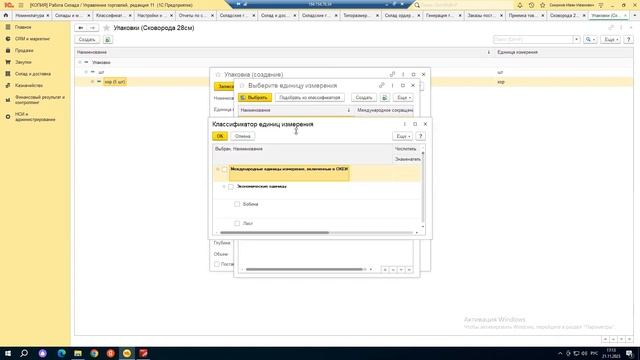Open more-options dots in Классификатор title bar

404,124
